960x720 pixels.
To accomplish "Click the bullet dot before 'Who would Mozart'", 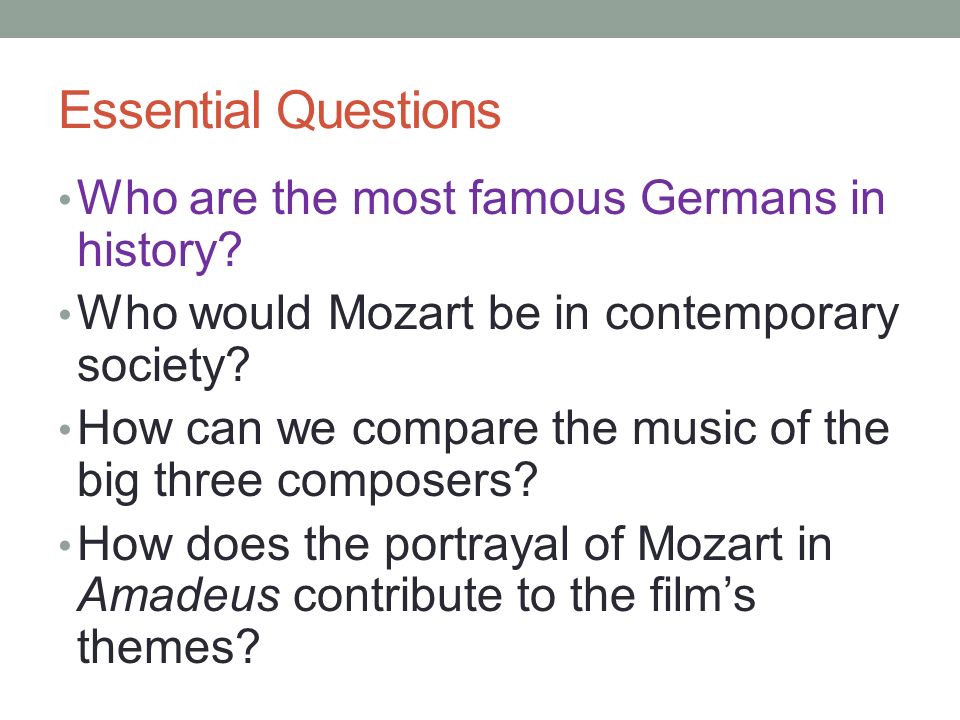I will click(x=66, y=315).
